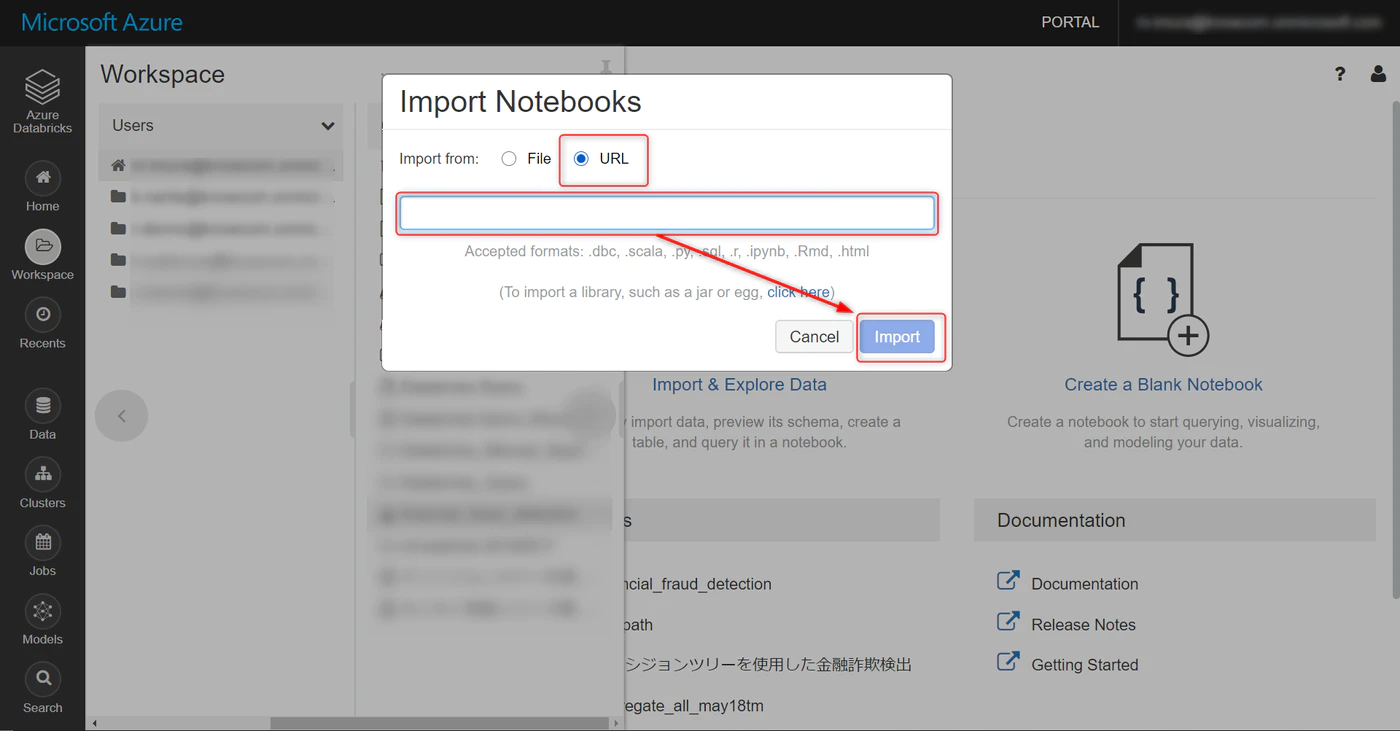
Task: Select the File radio button
Action: pyautogui.click(x=509, y=159)
